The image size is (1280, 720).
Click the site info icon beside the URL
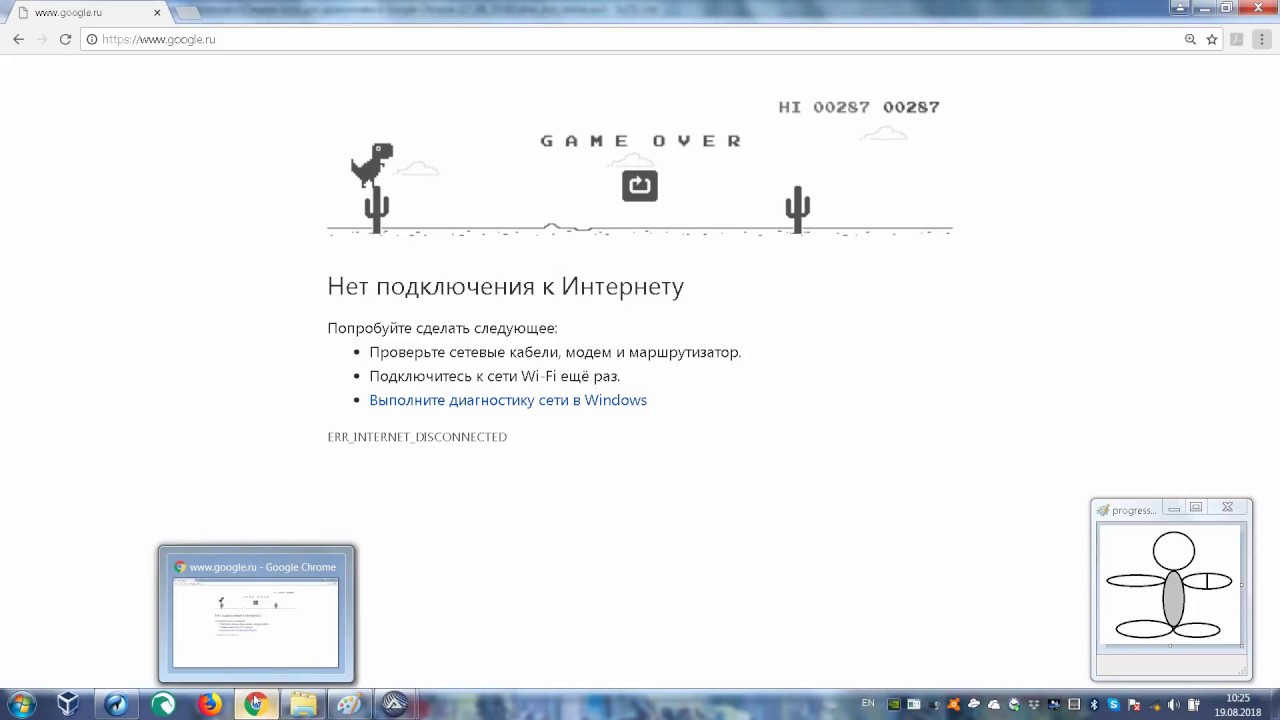[91, 39]
